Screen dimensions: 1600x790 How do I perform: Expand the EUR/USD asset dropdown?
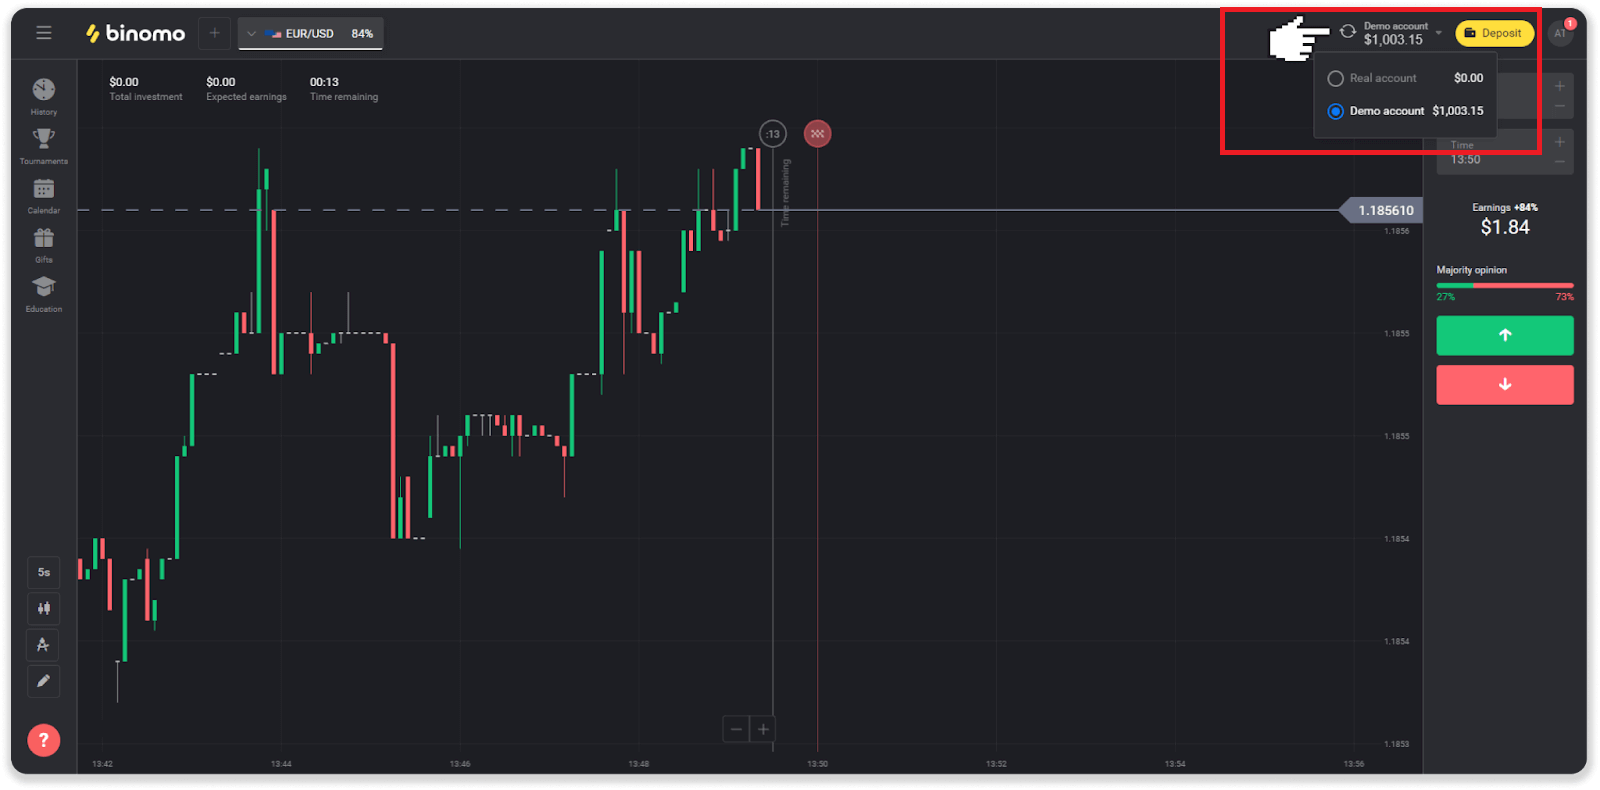(252, 32)
